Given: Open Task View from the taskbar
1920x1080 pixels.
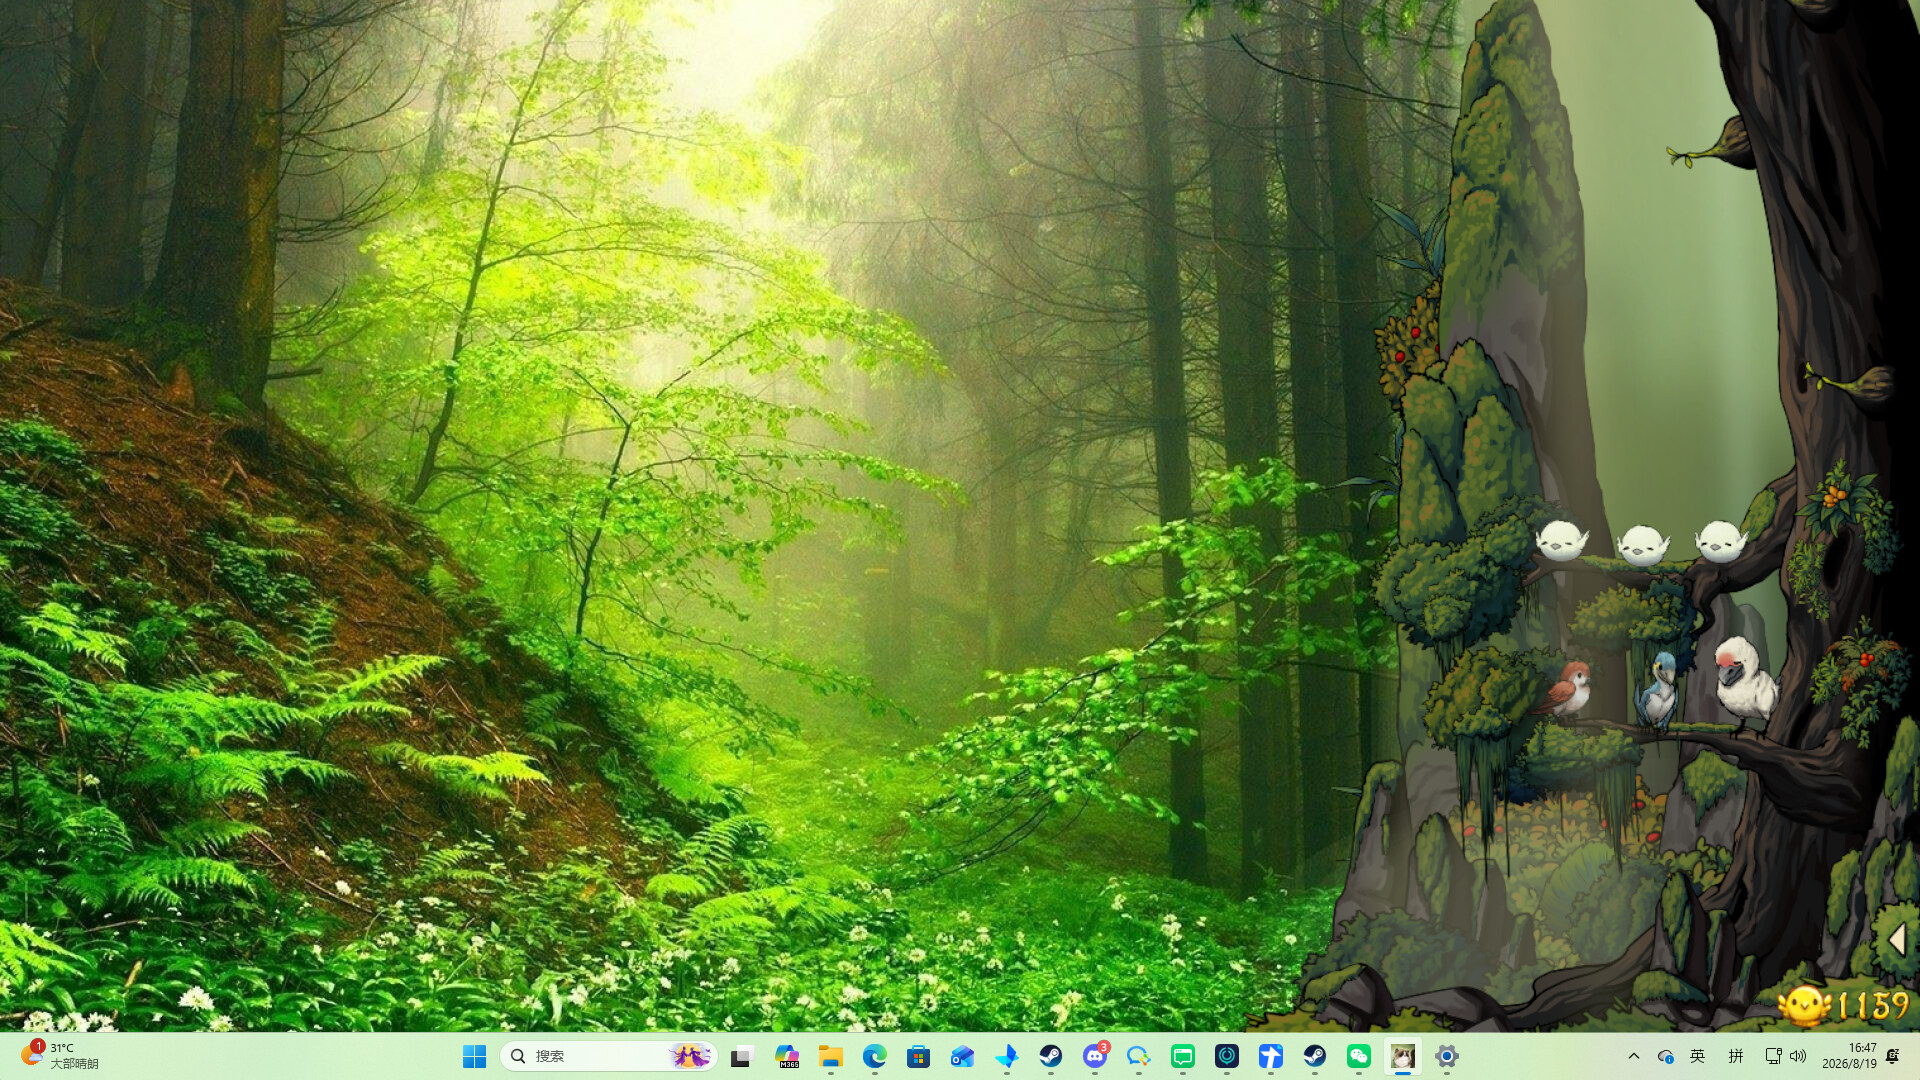Looking at the screenshot, I should pyautogui.click(x=741, y=1056).
